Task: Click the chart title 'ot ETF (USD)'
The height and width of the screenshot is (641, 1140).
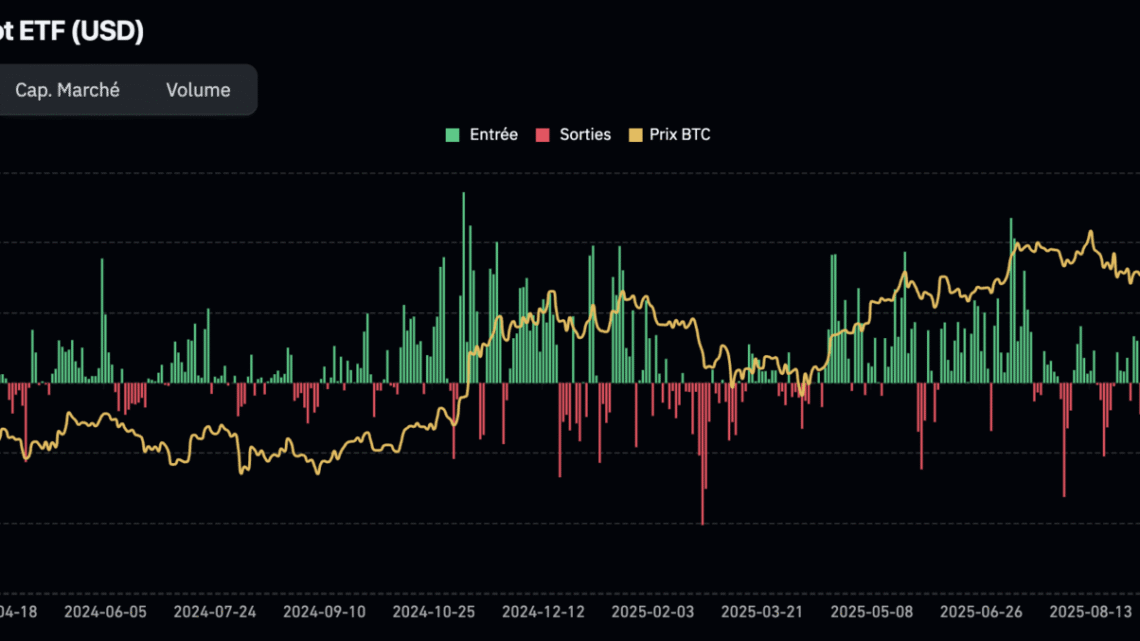Action: click(72, 31)
